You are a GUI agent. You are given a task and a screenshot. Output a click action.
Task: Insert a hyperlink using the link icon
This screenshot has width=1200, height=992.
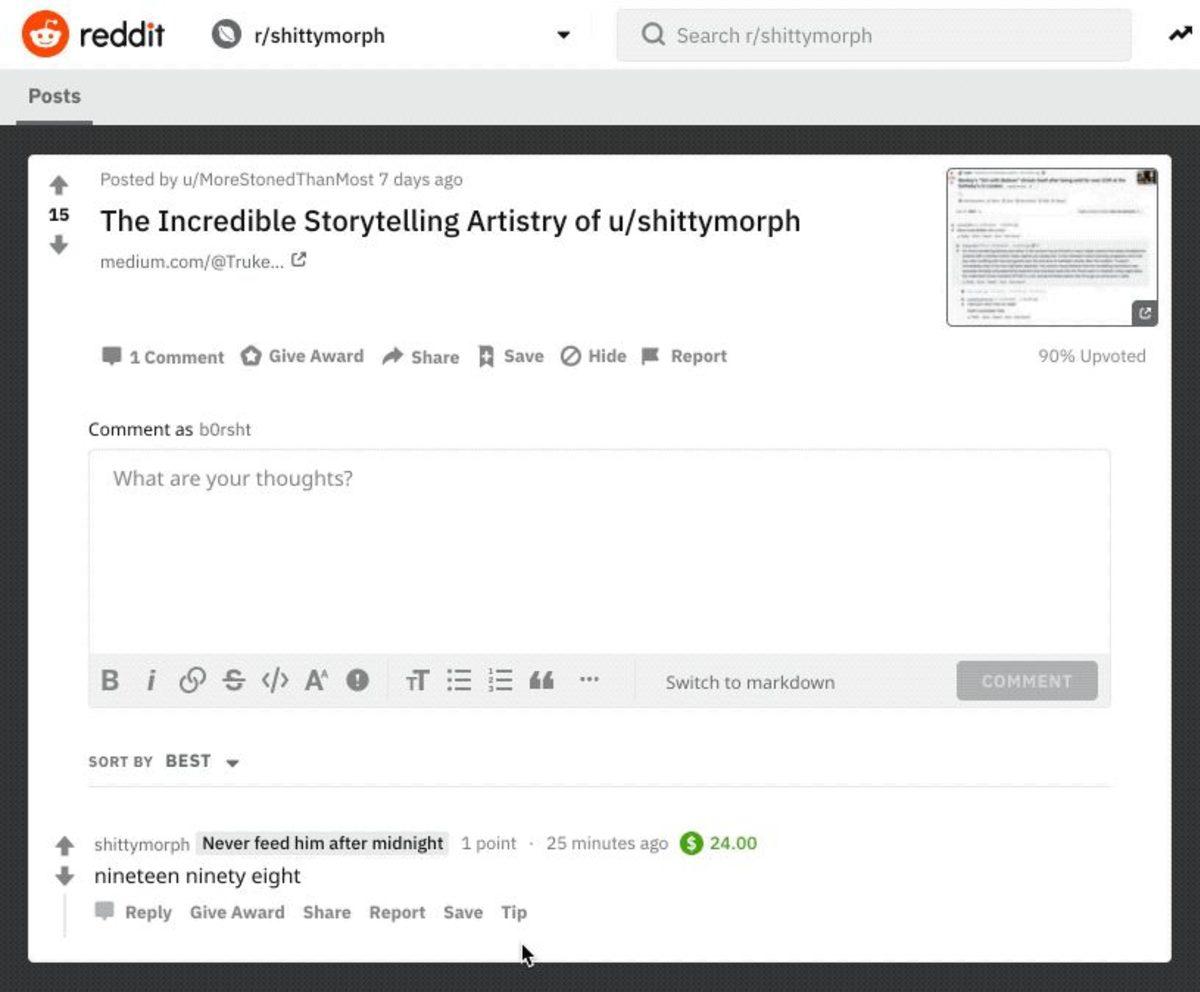click(192, 681)
